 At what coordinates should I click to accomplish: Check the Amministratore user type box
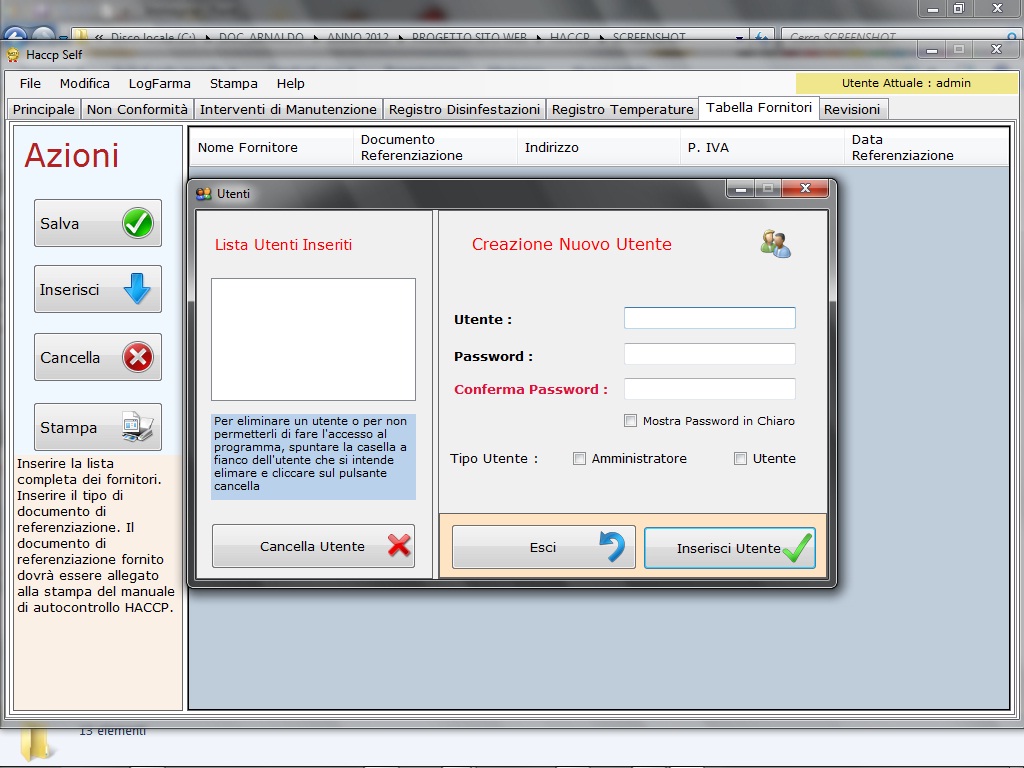click(x=579, y=459)
